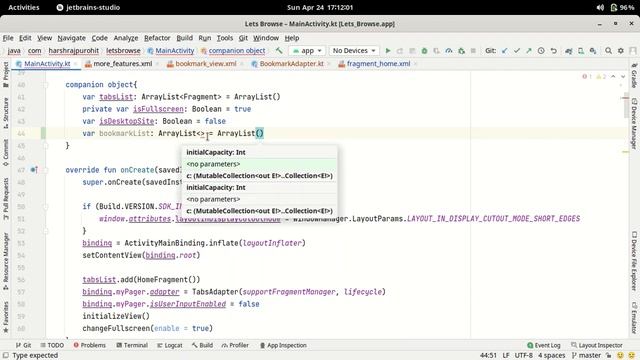Open the 4 spaces indent selector

551,356
